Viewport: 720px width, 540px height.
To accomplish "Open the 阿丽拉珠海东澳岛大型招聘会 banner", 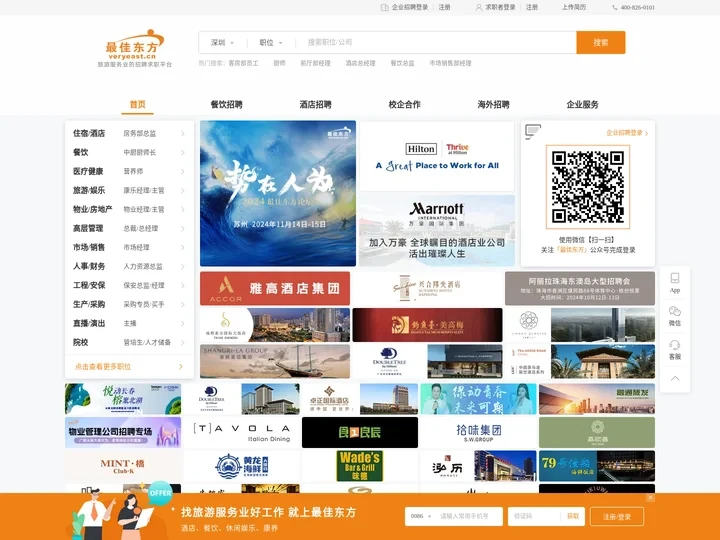I will coord(580,288).
